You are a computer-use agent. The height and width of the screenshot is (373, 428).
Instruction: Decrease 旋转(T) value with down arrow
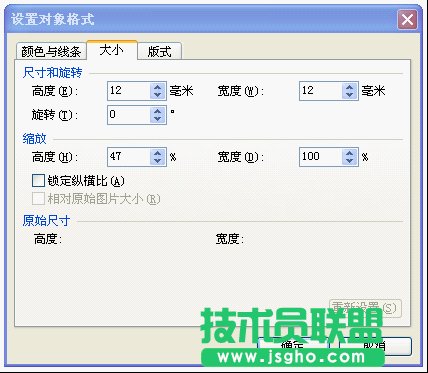(158, 119)
